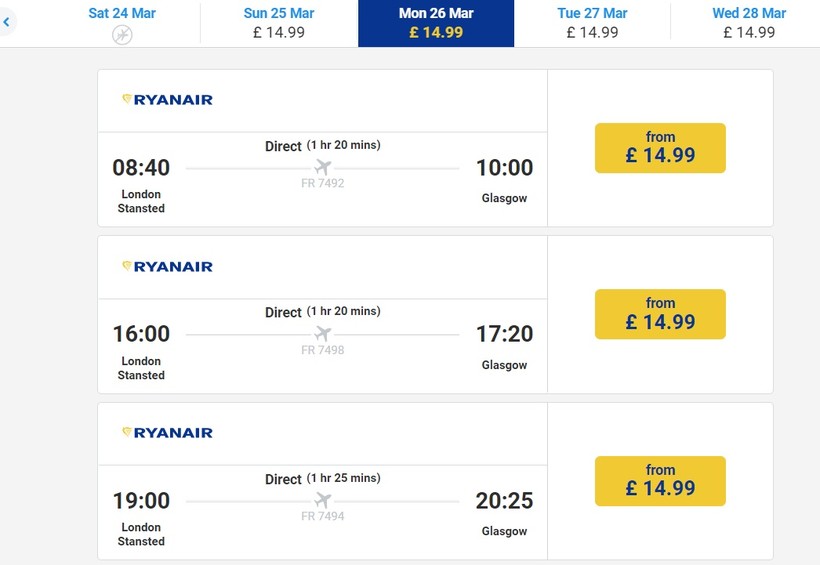Click the flight number FR 7494
The width and height of the screenshot is (820, 565).
pos(322,517)
